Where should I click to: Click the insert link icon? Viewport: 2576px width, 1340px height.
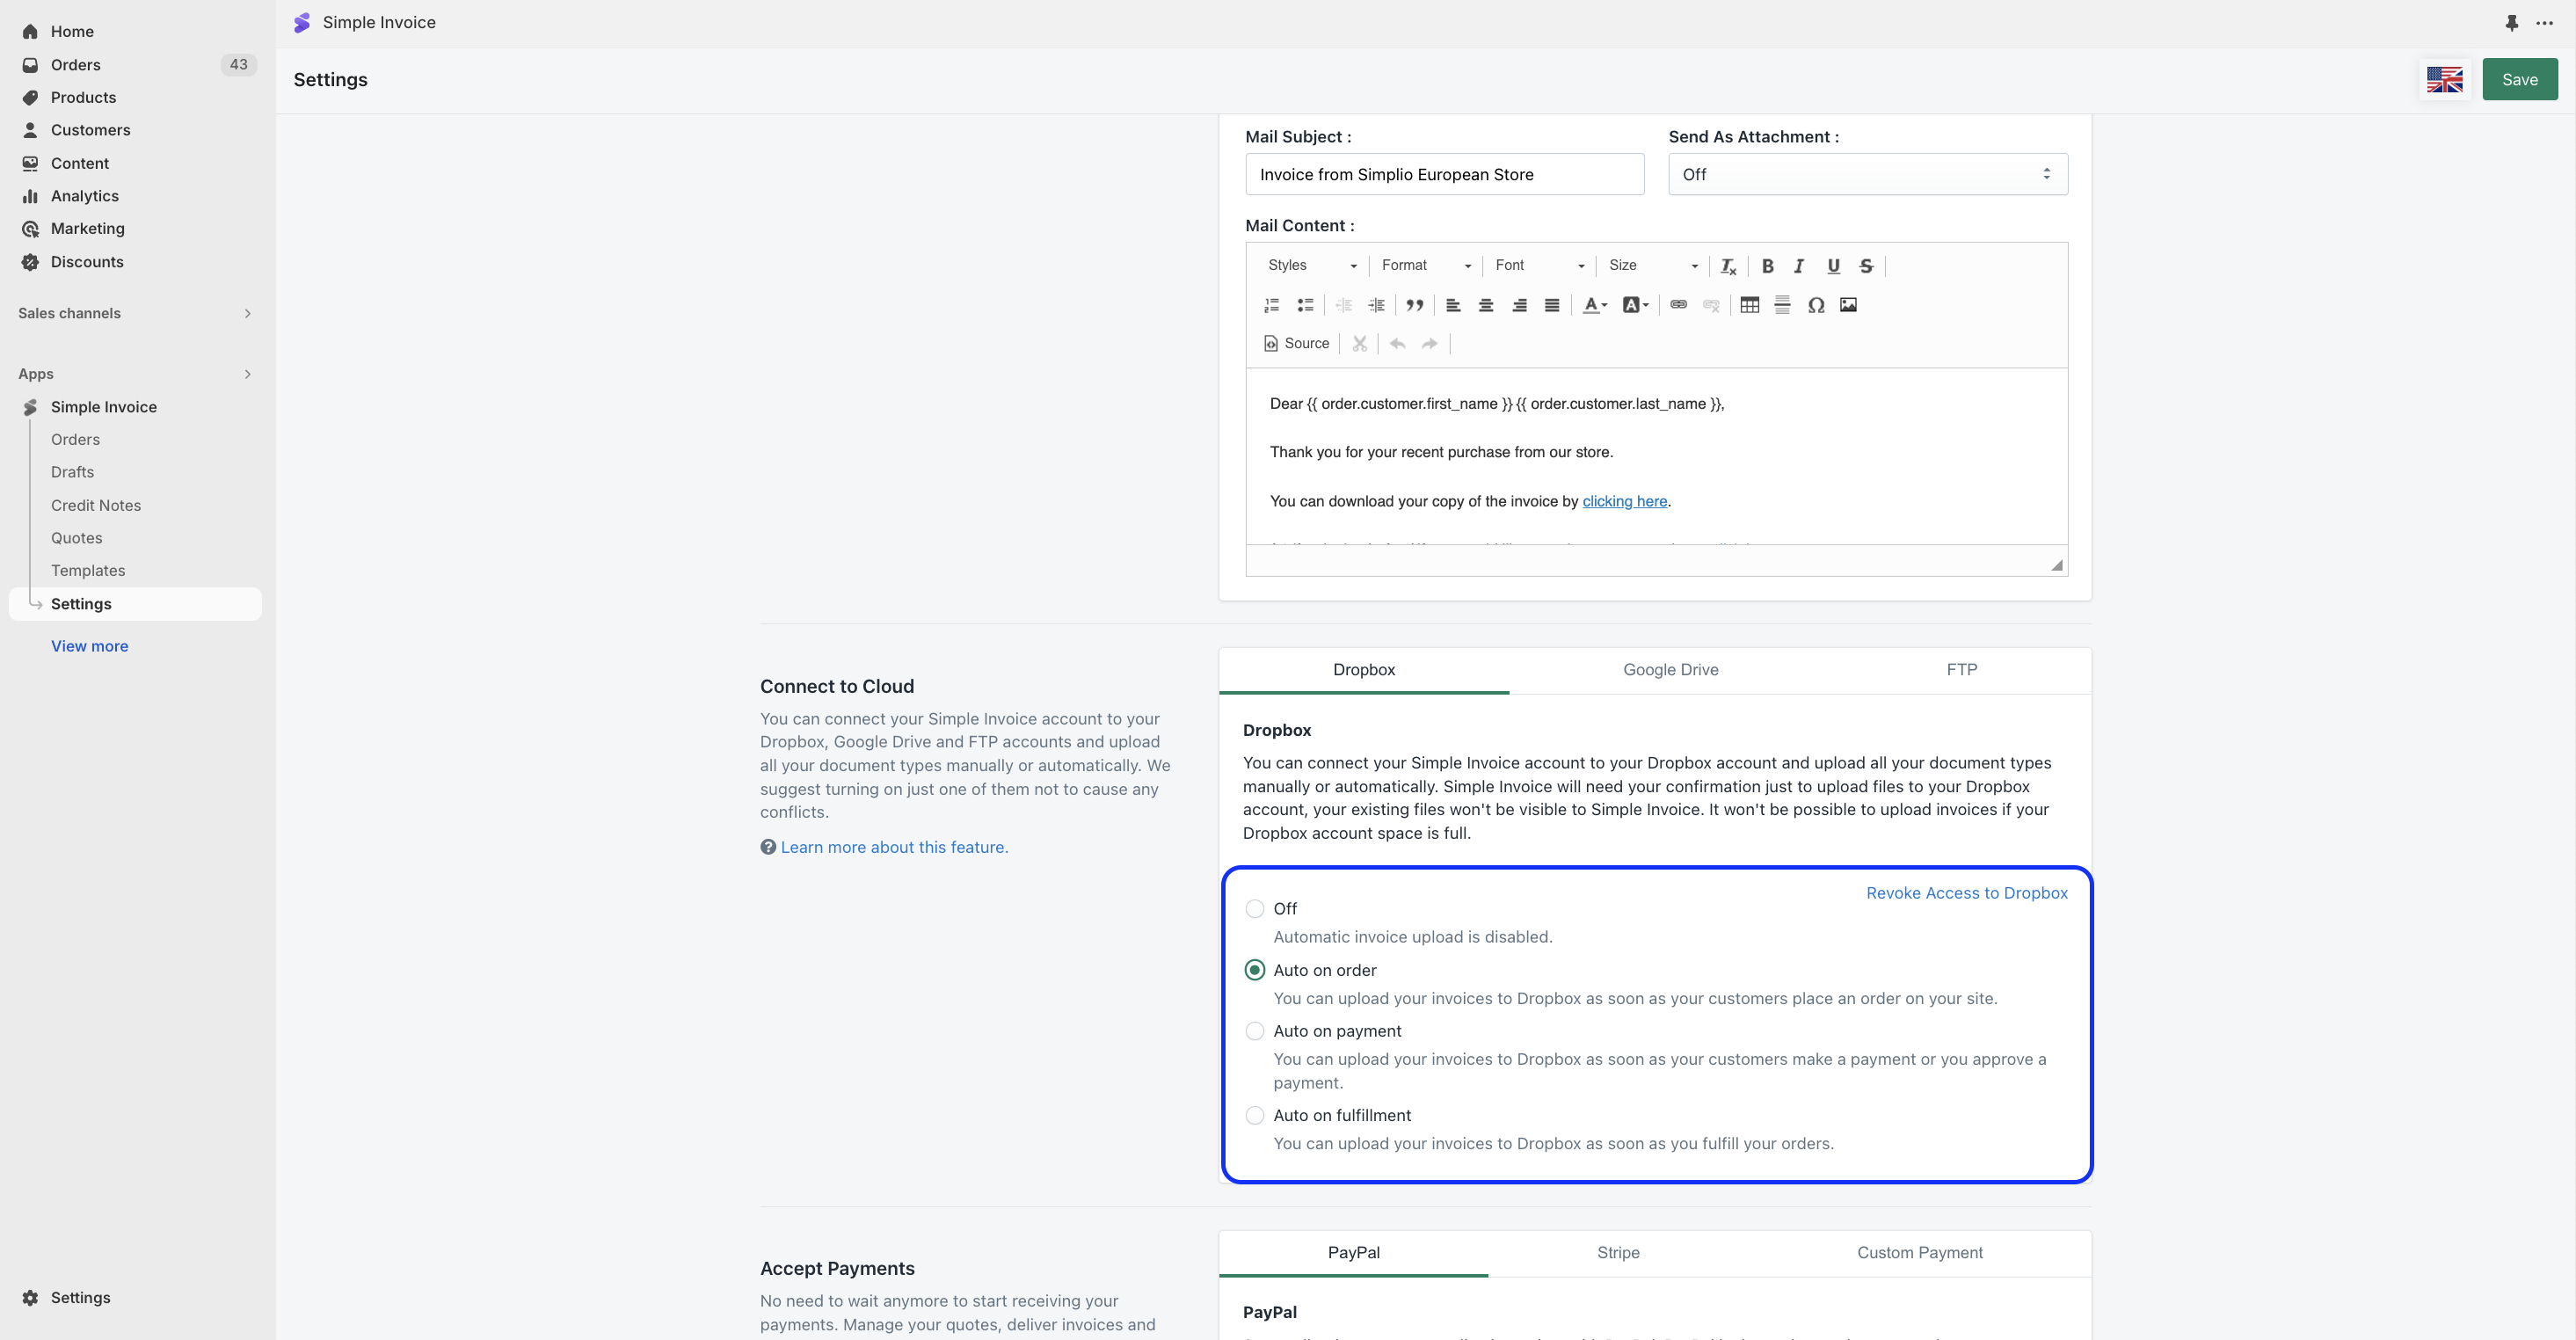pyautogui.click(x=1678, y=305)
